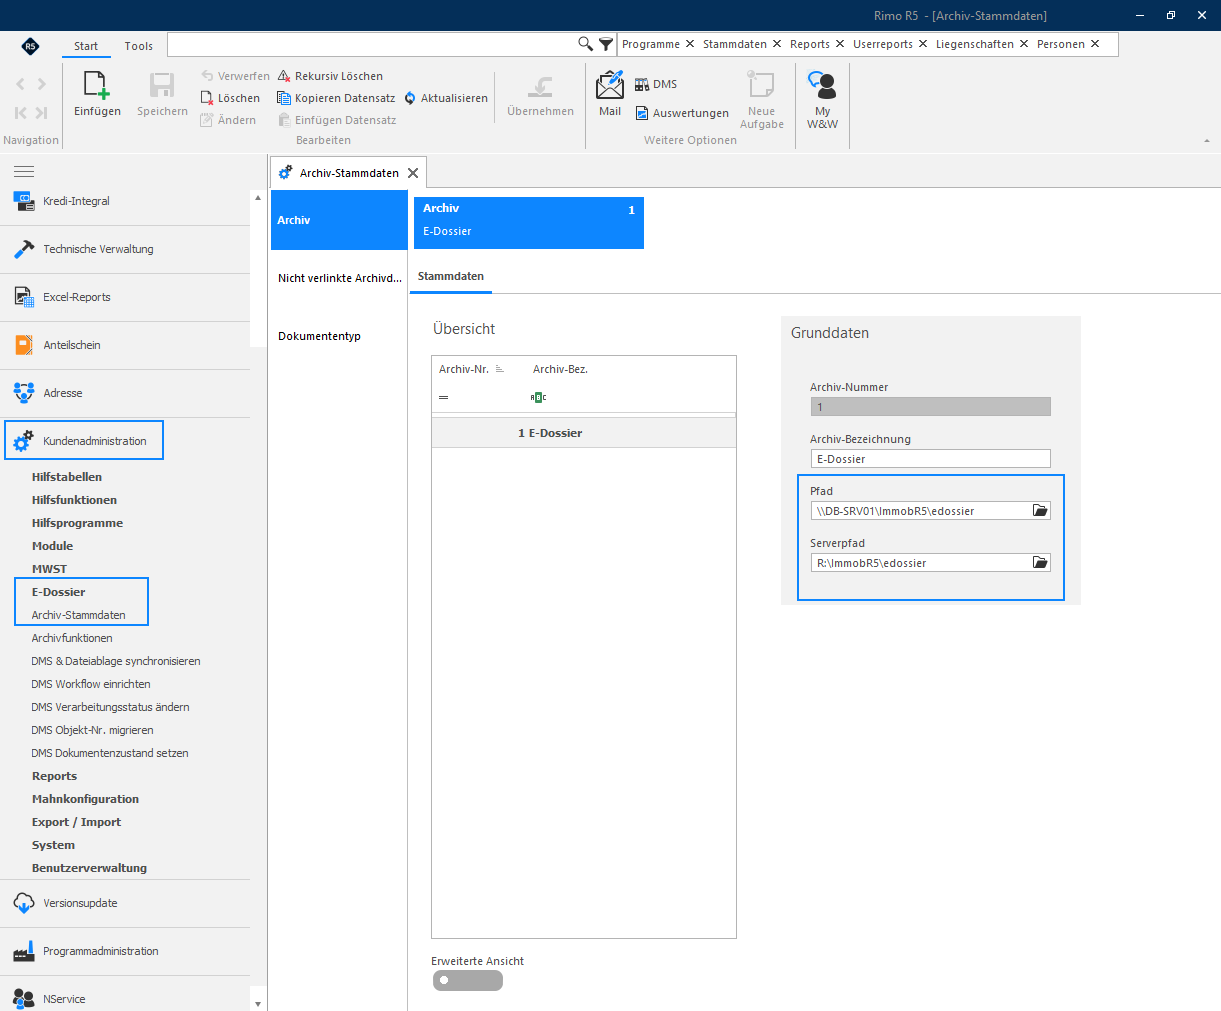
Task: Click the Archiv-Bezeichnung input field
Action: point(930,459)
